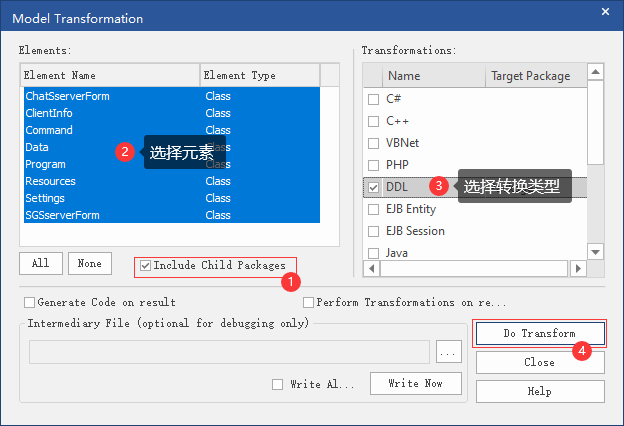The height and width of the screenshot is (426, 624).
Task: Sort by Element Type column header
Action: 260,75
